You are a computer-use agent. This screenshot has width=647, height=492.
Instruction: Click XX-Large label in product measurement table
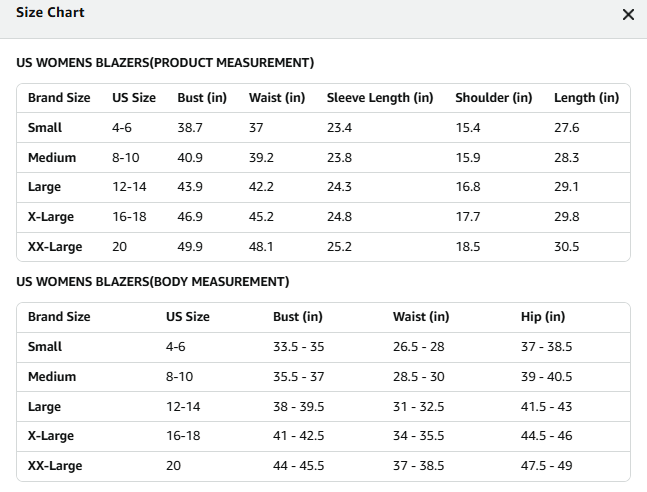click(x=55, y=247)
